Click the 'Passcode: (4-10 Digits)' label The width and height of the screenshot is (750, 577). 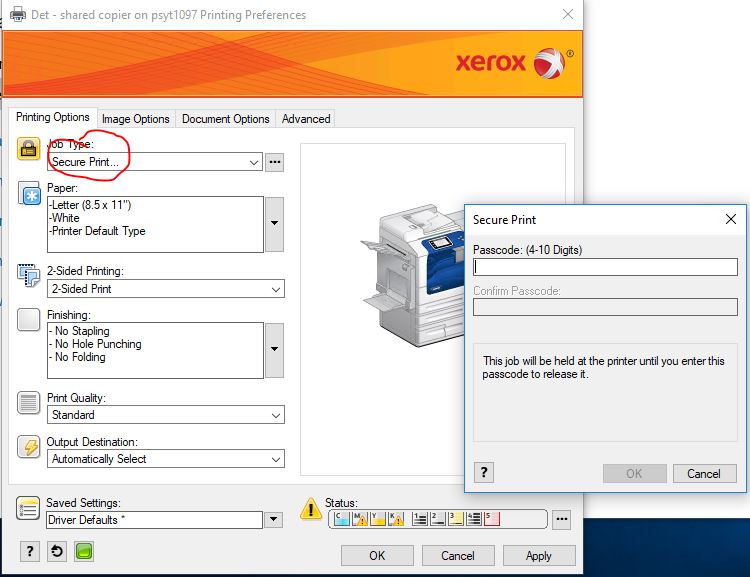point(528,250)
